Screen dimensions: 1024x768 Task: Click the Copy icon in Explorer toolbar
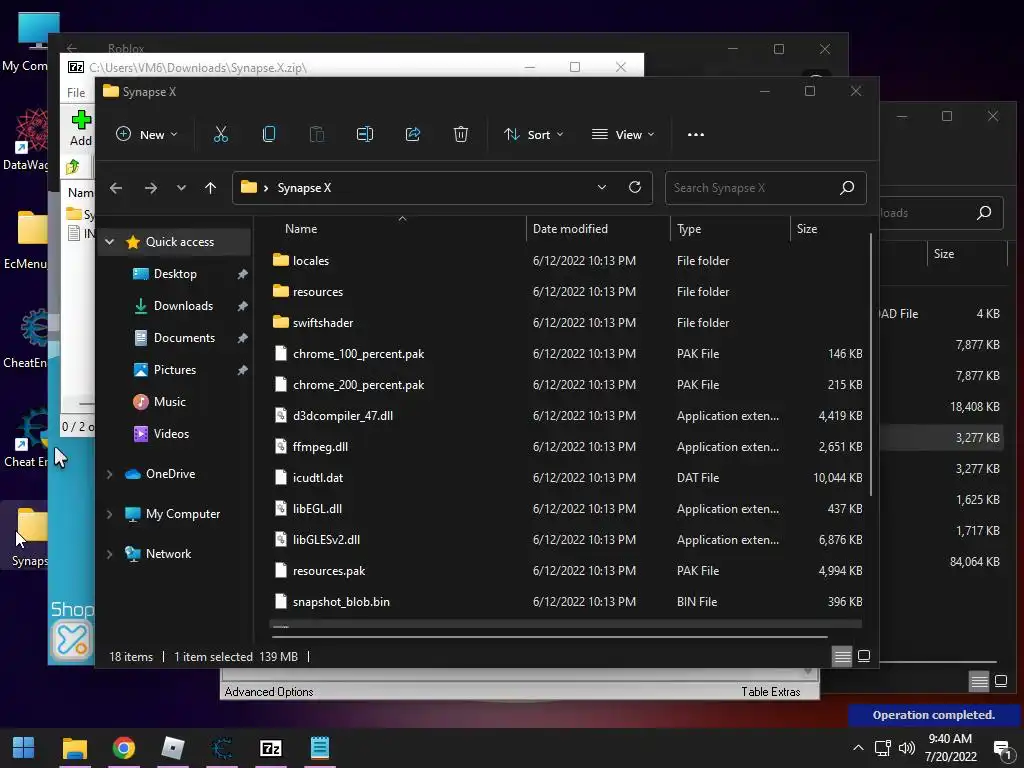coord(268,135)
